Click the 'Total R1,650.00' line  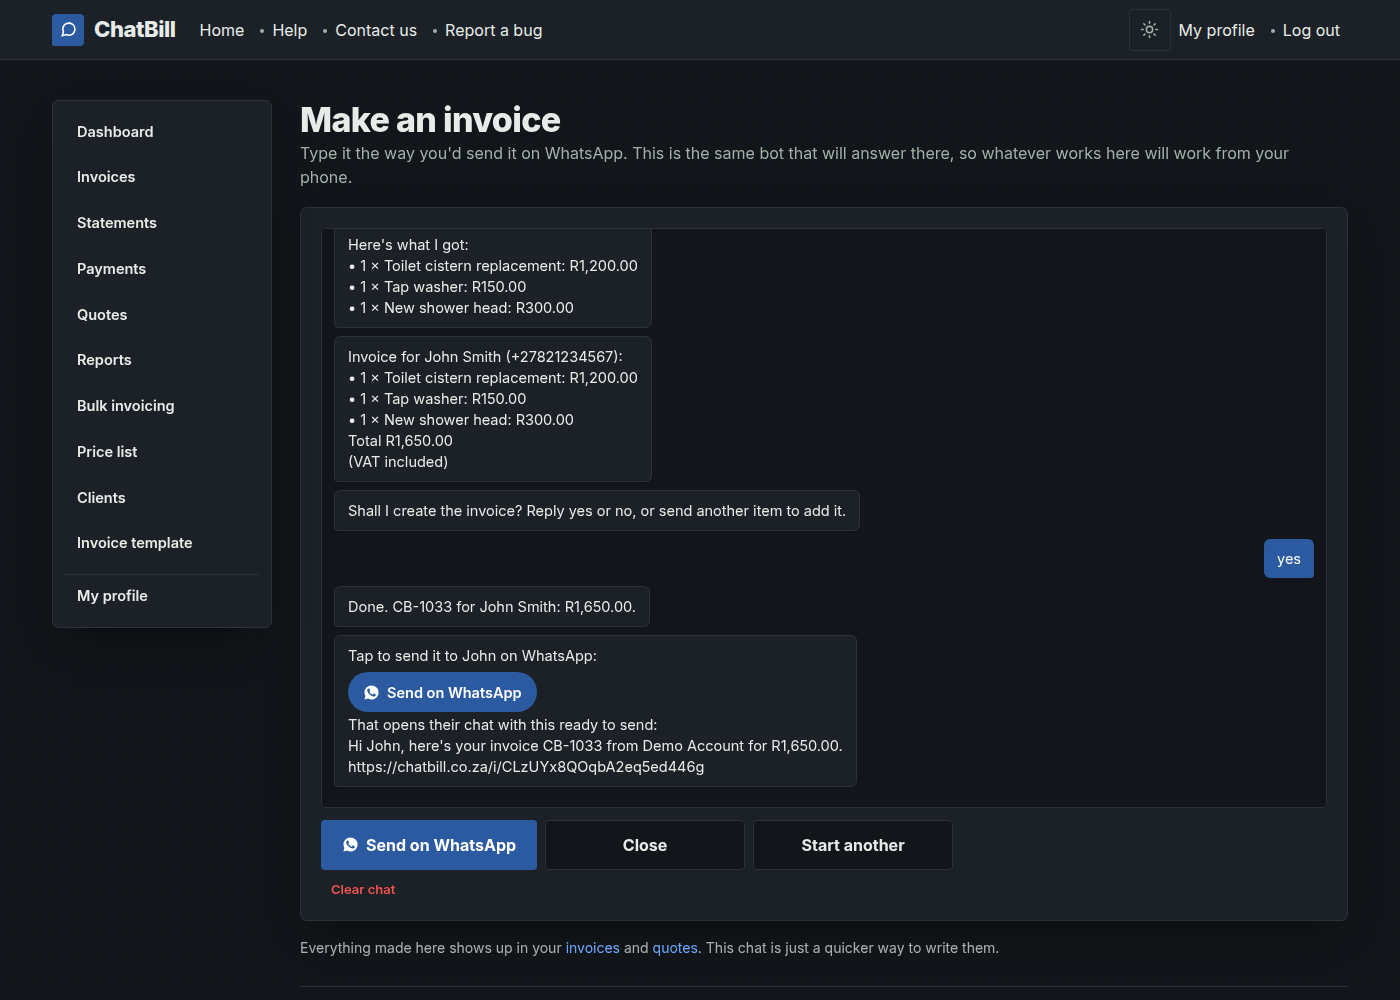click(x=400, y=441)
